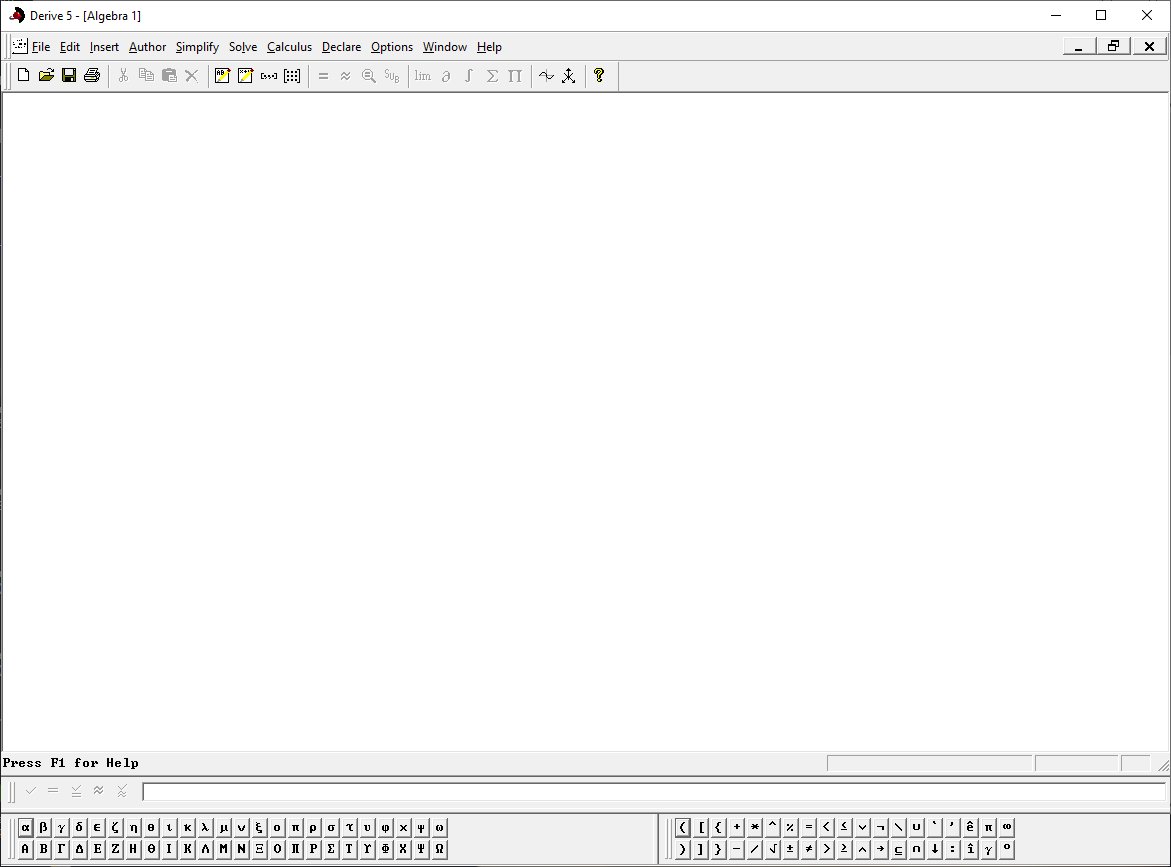
Task: Click the question mark Help icon
Action: [x=599, y=75]
